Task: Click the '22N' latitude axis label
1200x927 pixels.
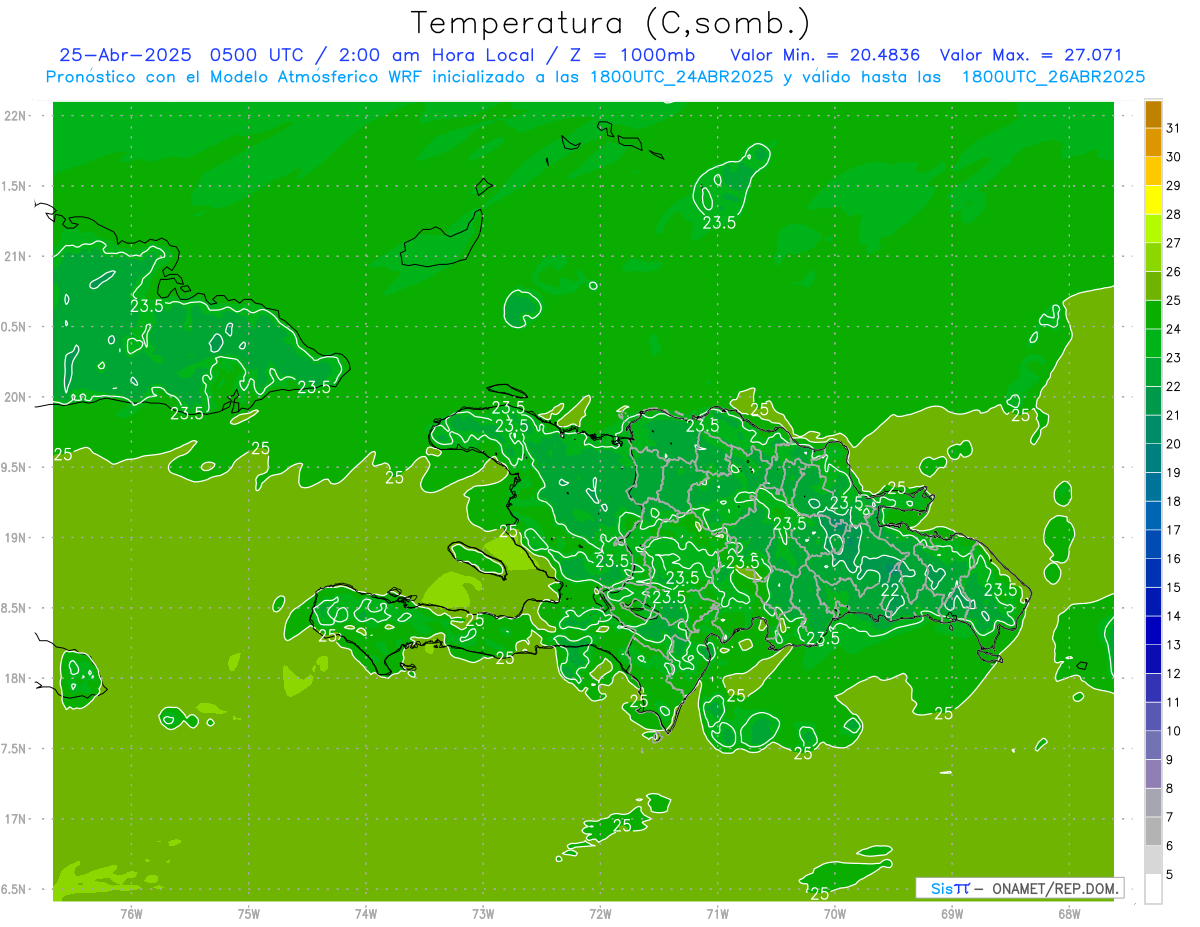Action: coord(15,116)
